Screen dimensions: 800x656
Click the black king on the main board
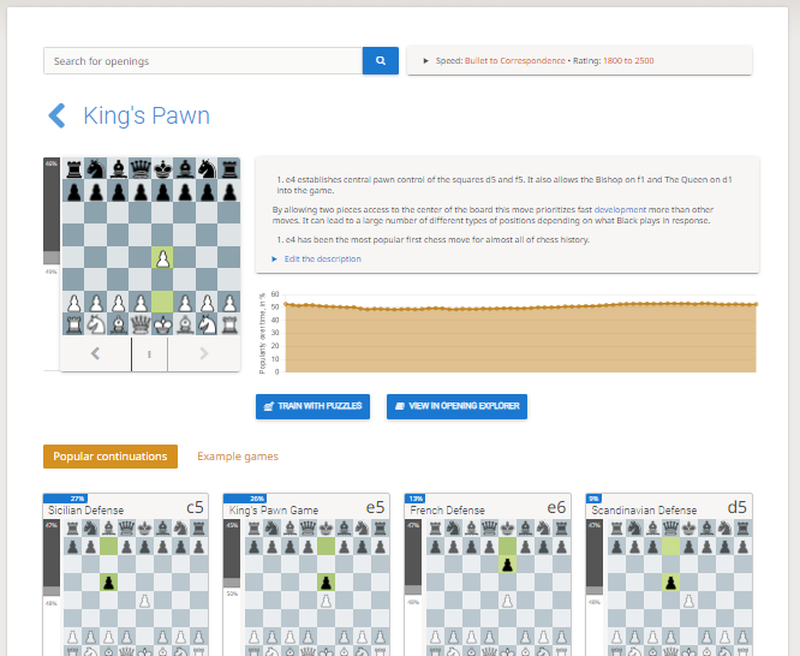click(x=162, y=168)
